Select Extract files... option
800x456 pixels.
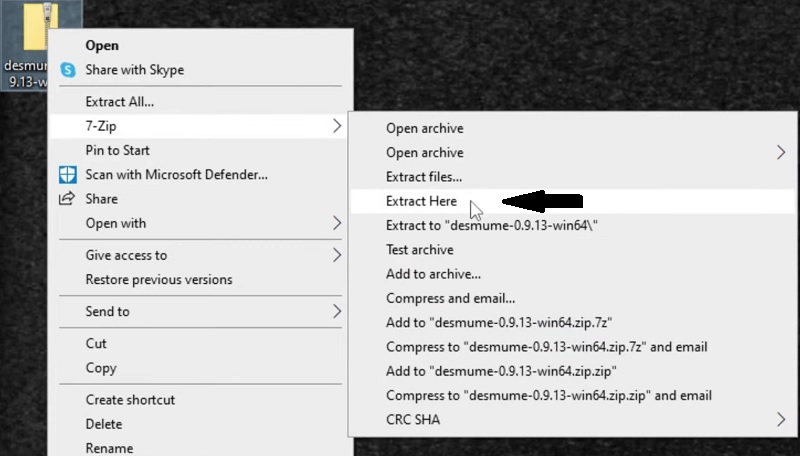[423, 177]
